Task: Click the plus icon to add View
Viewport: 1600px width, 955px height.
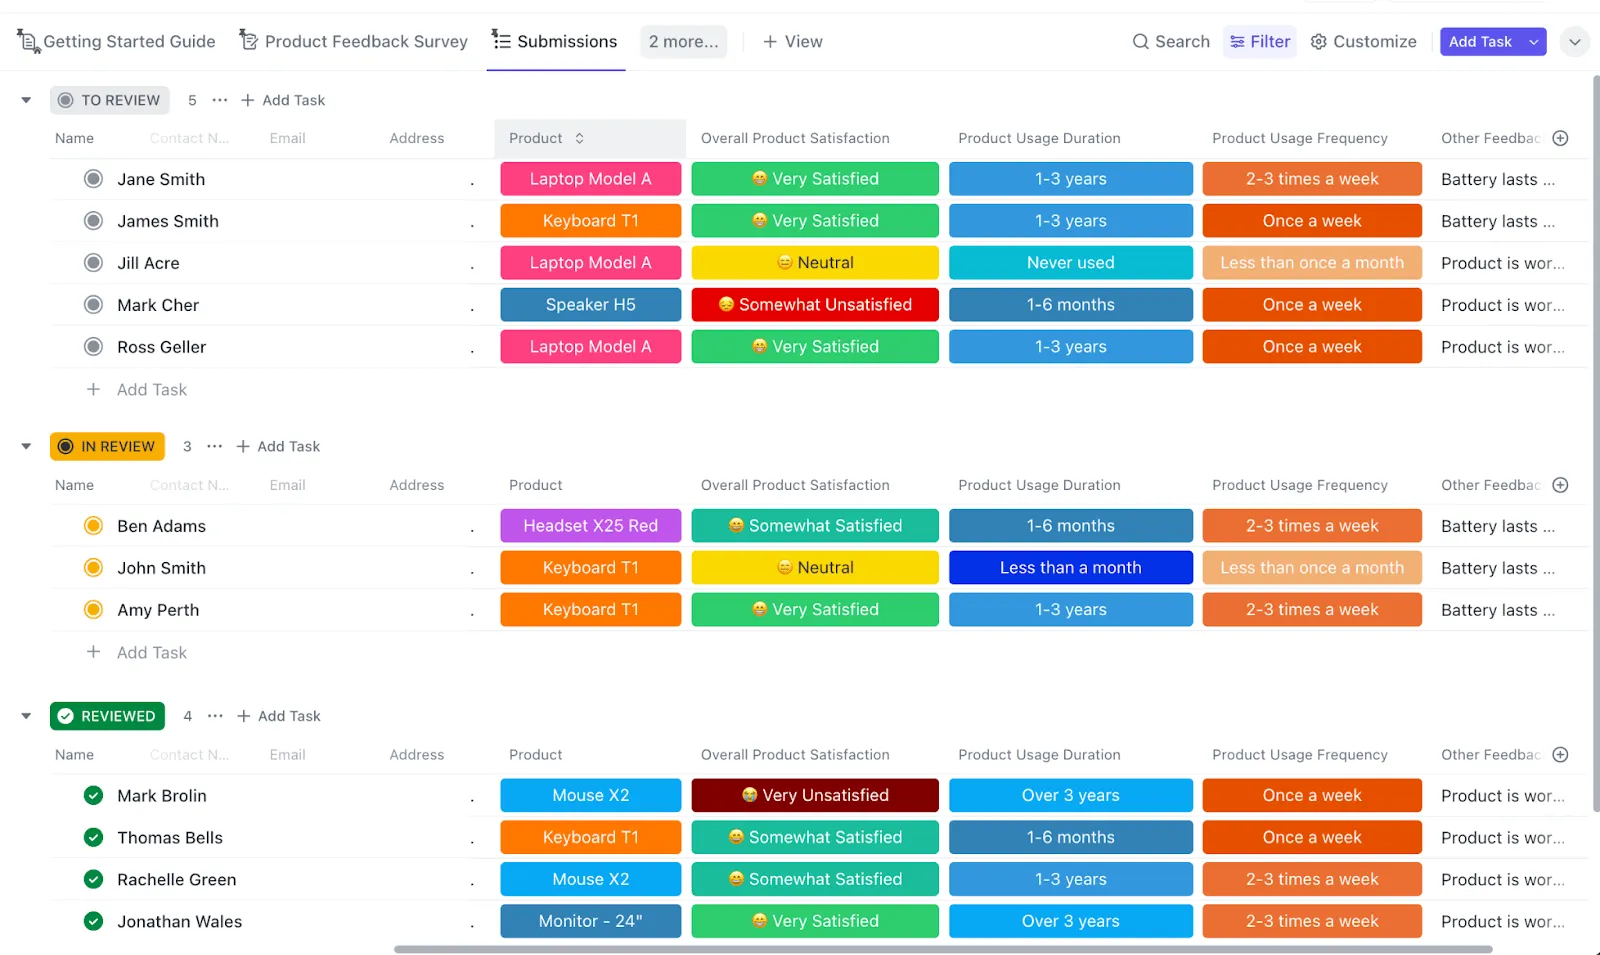Action: click(770, 42)
